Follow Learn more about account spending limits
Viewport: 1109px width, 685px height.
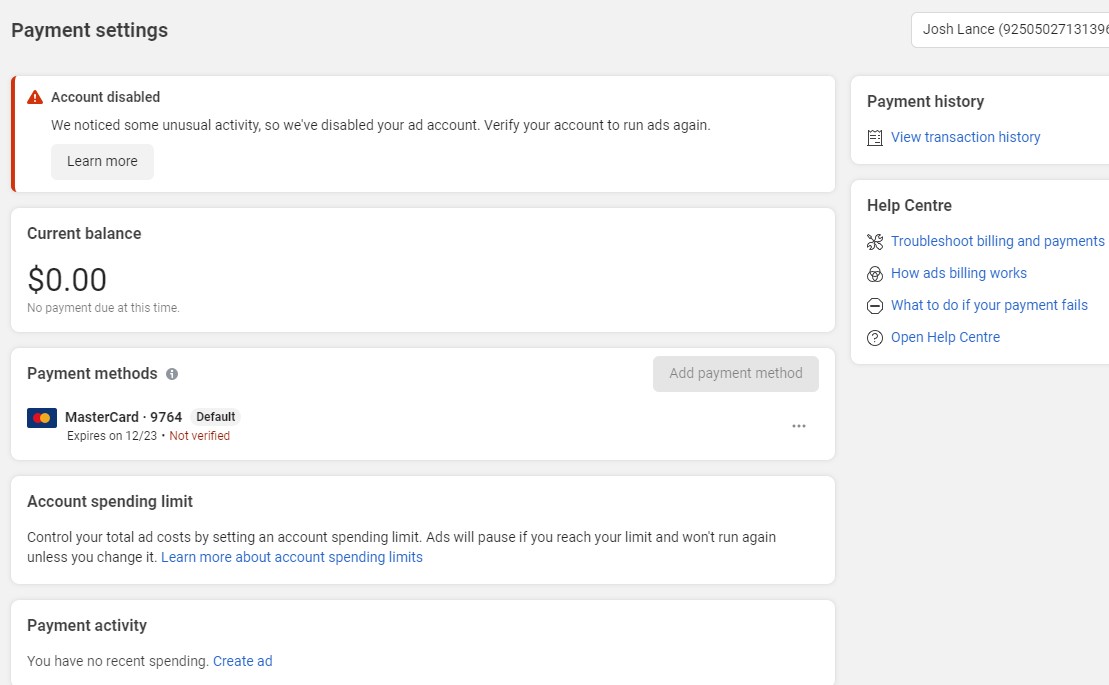(291, 557)
